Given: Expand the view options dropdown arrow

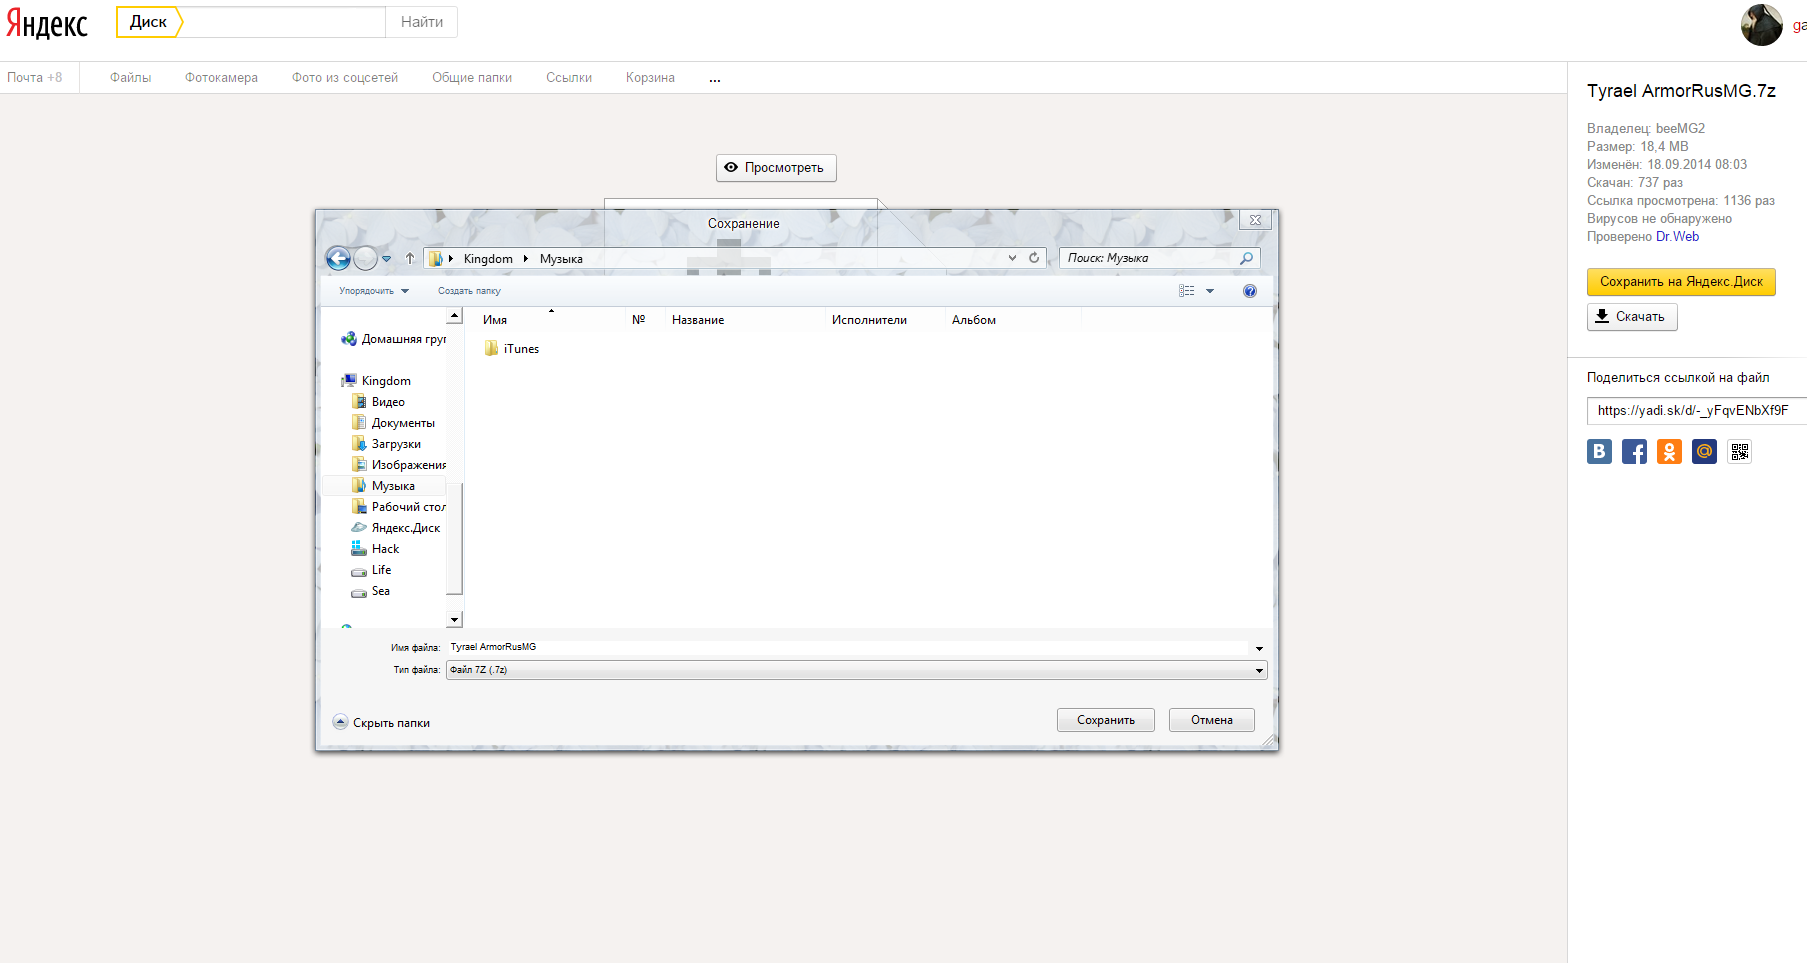Looking at the screenshot, I should point(1210,291).
